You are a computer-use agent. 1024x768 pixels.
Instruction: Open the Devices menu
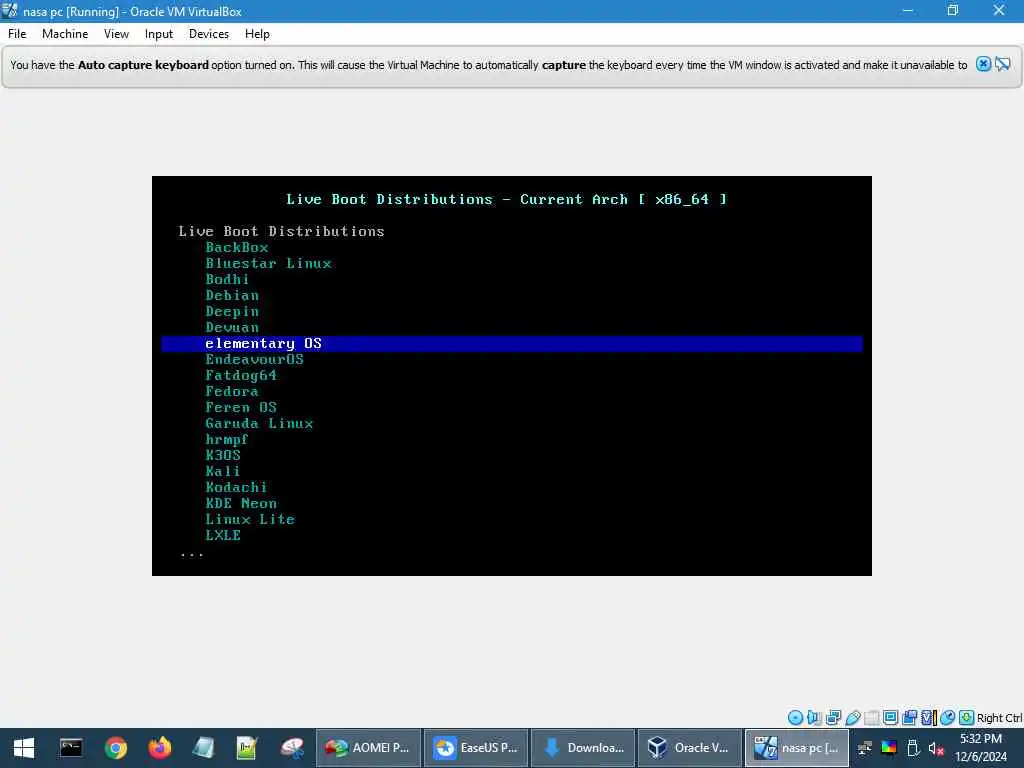[209, 34]
